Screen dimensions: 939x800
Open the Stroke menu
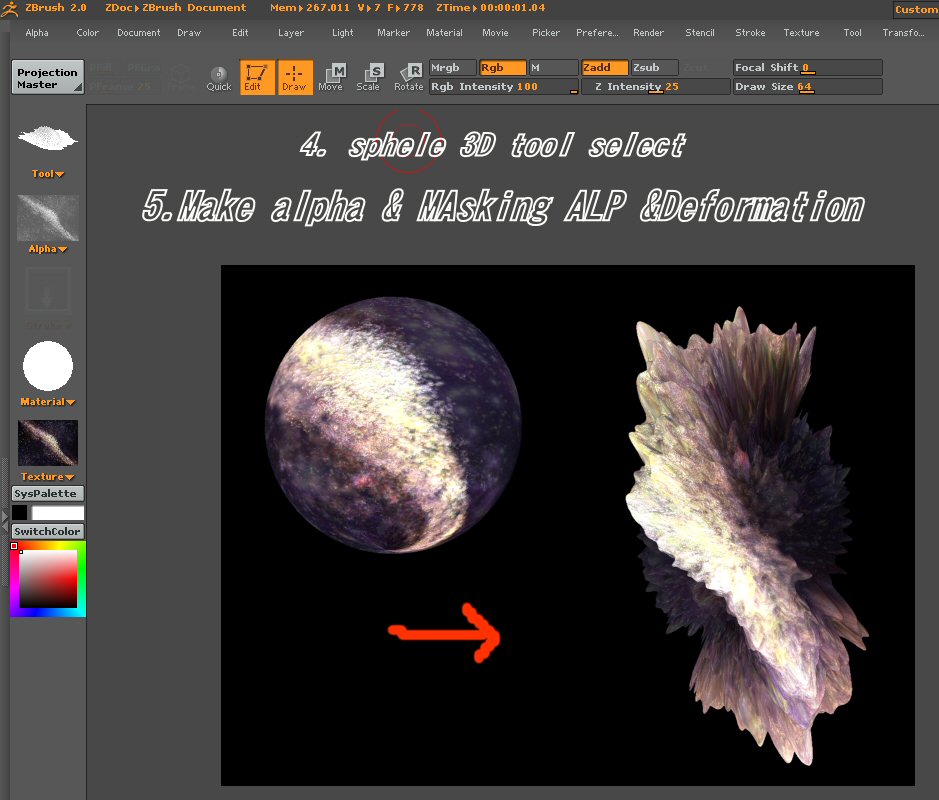pyautogui.click(x=750, y=33)
